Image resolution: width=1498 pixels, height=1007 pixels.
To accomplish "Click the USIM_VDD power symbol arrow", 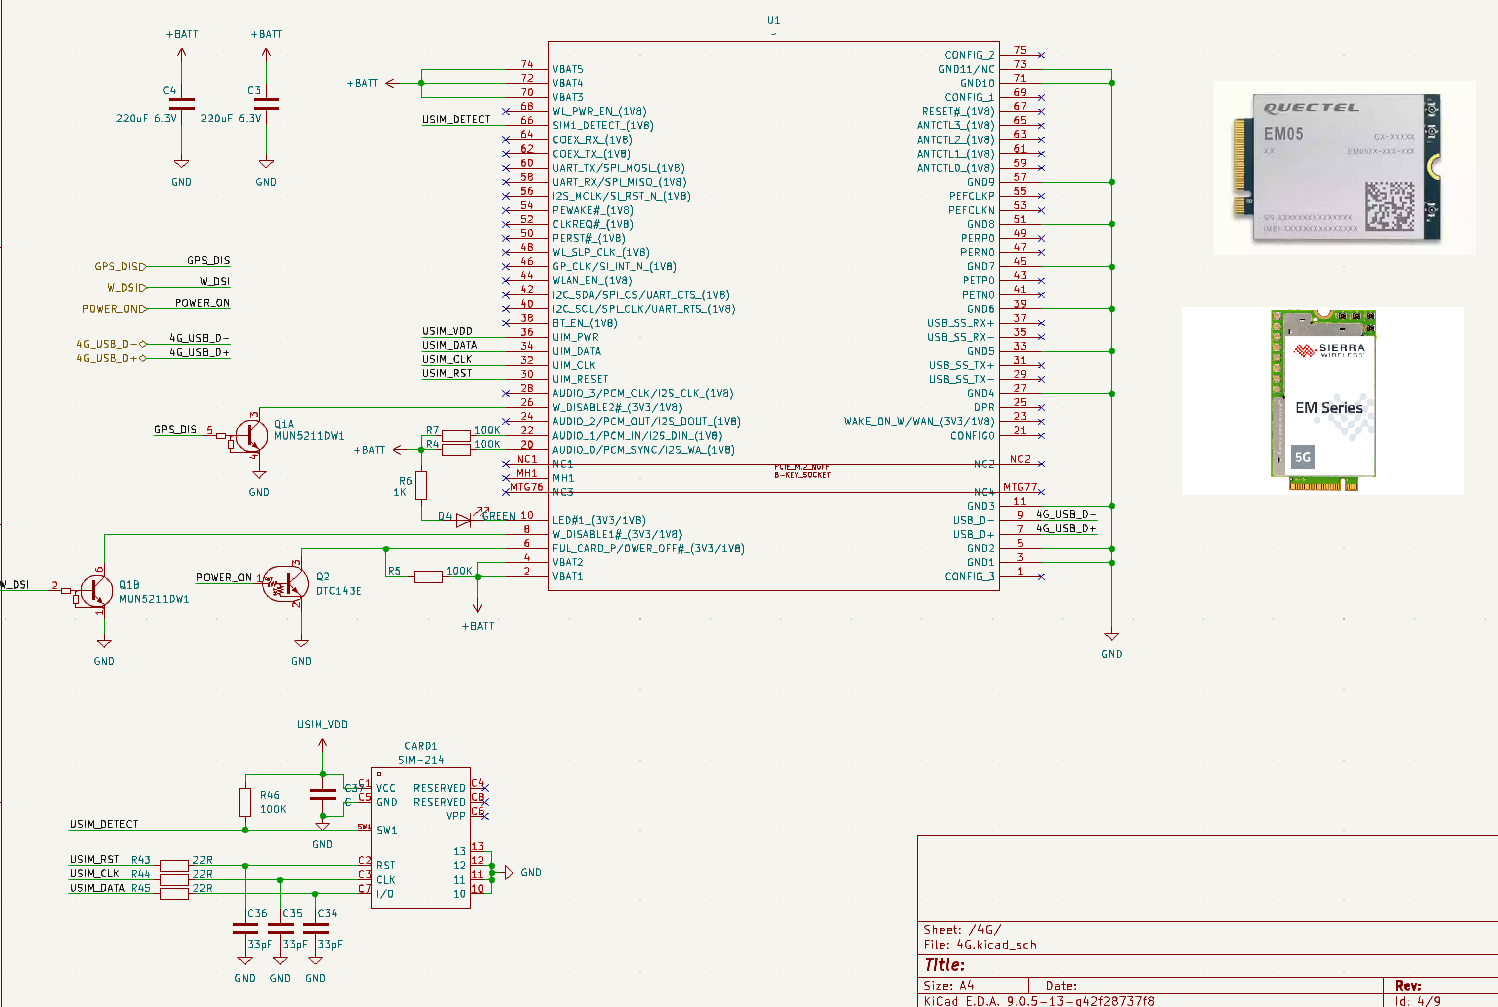I will point(322,745).
